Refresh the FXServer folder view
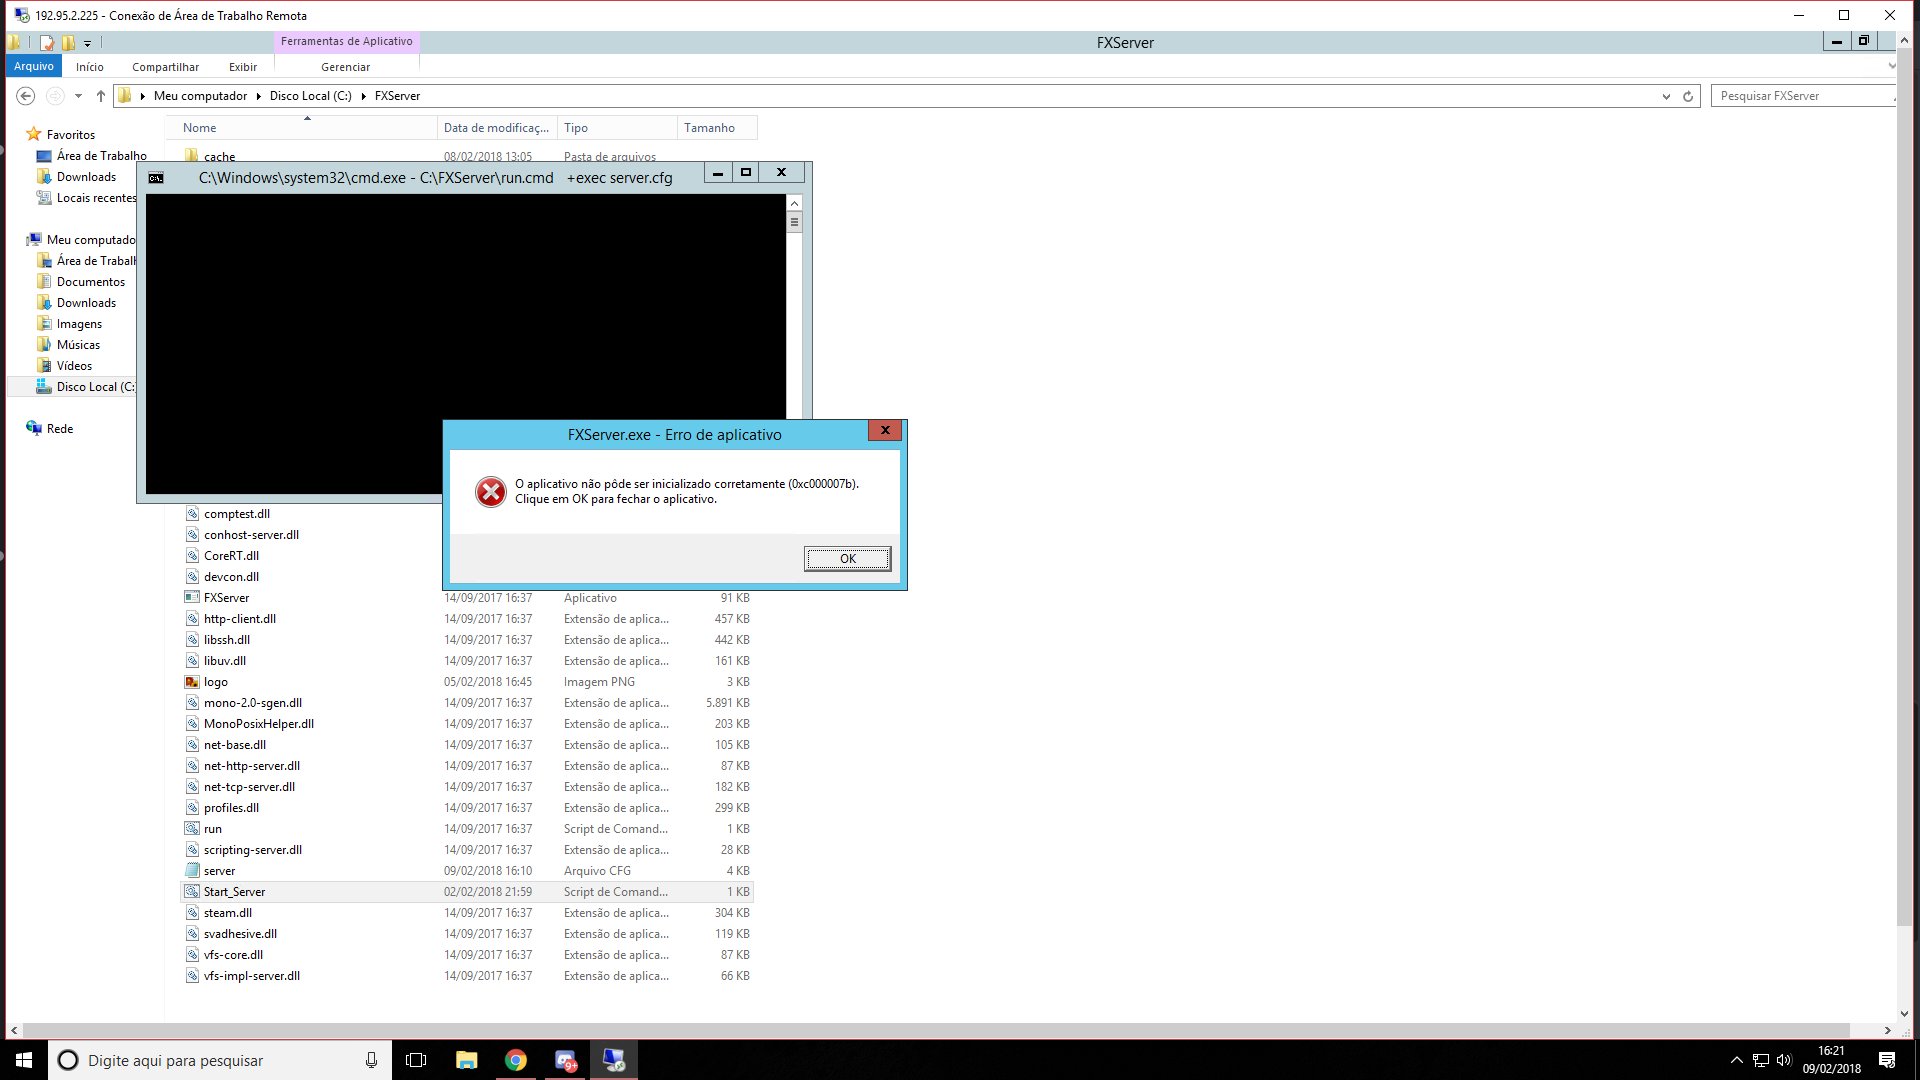This screenshot has height=1080, width=1920. (1688, 96)
